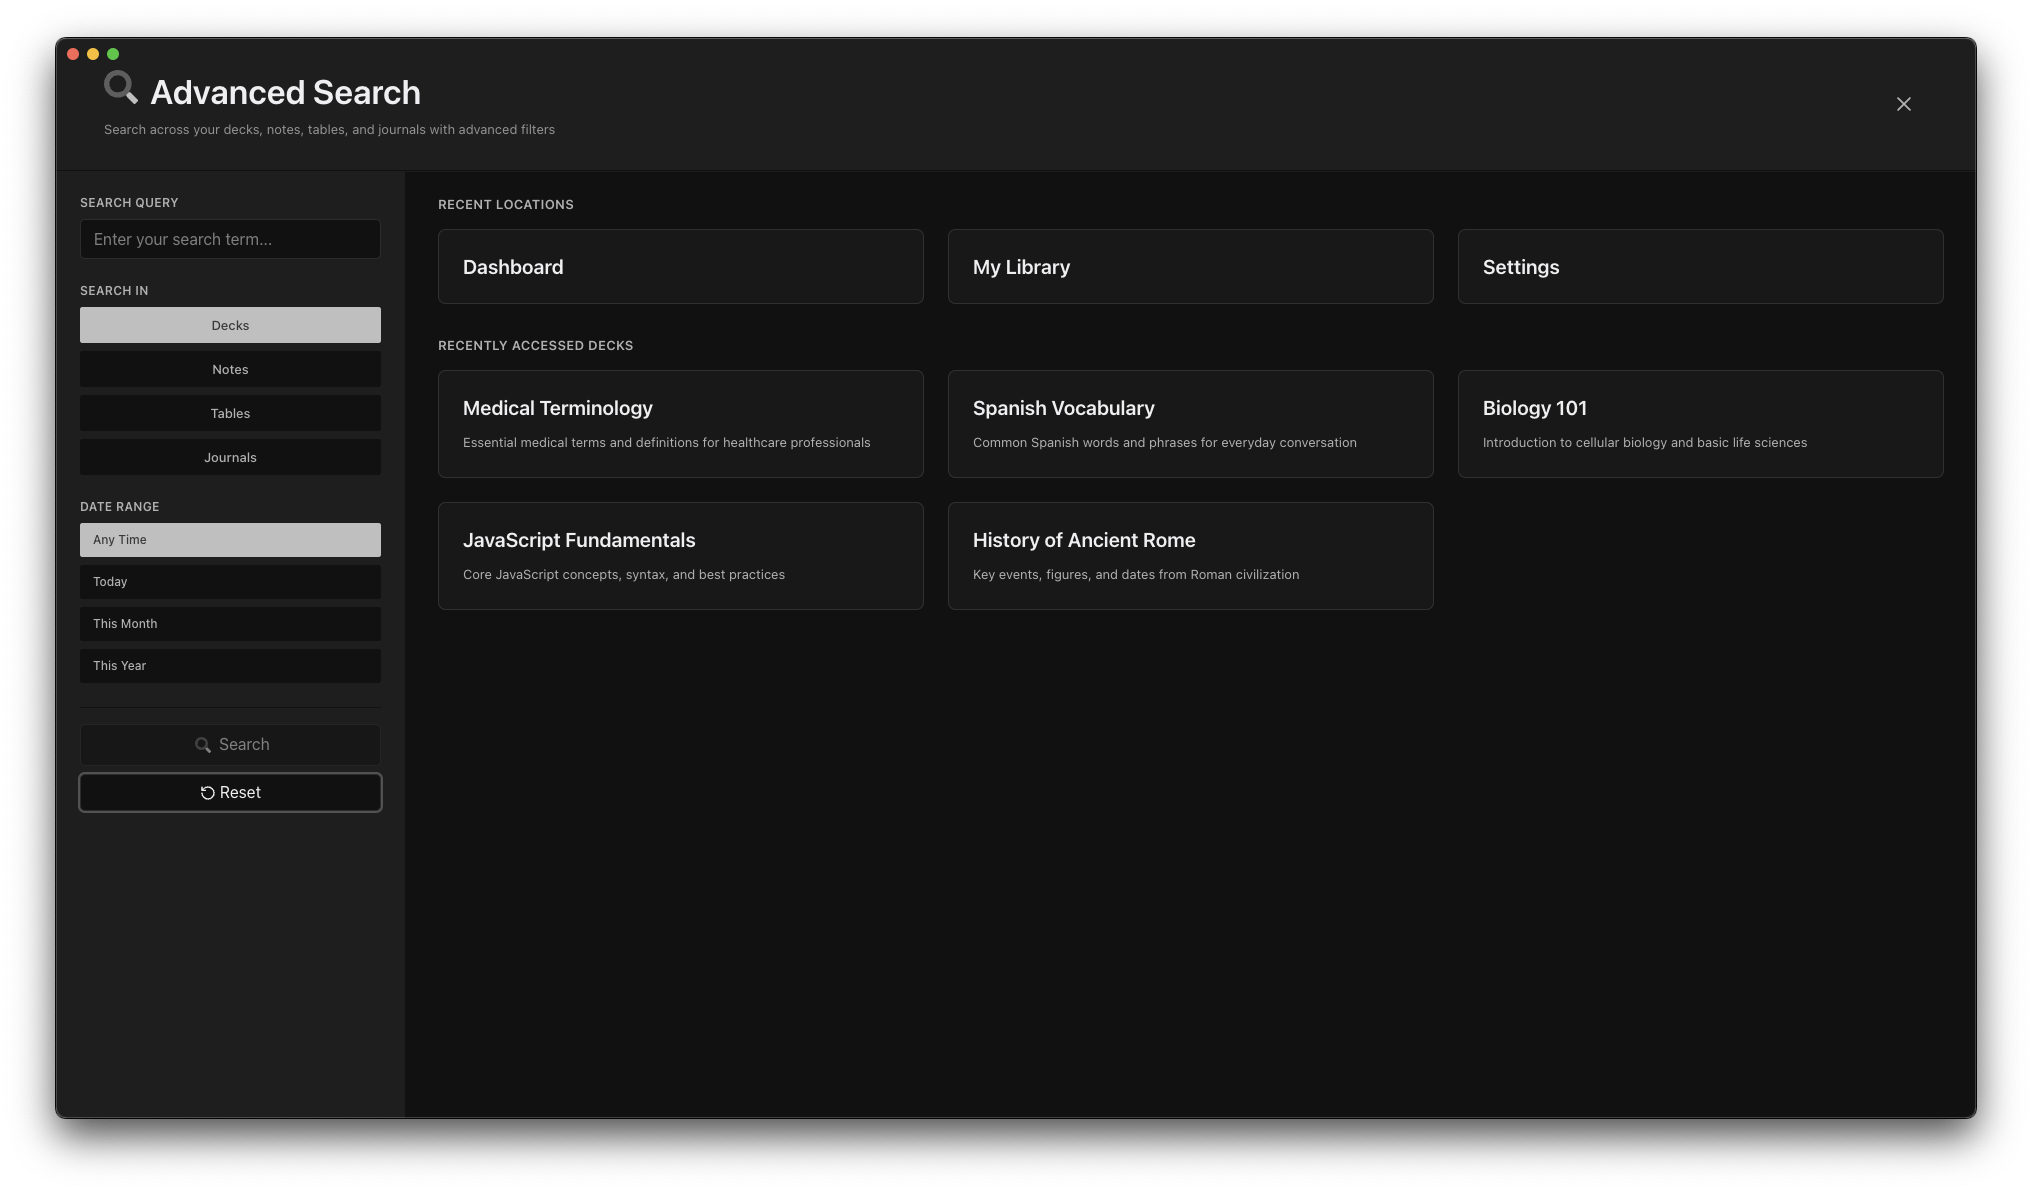Open the Spanish Vocabulary deck
Image resolution: width=2032 pixels, height=1192 pixels.
coord(1190,424)
